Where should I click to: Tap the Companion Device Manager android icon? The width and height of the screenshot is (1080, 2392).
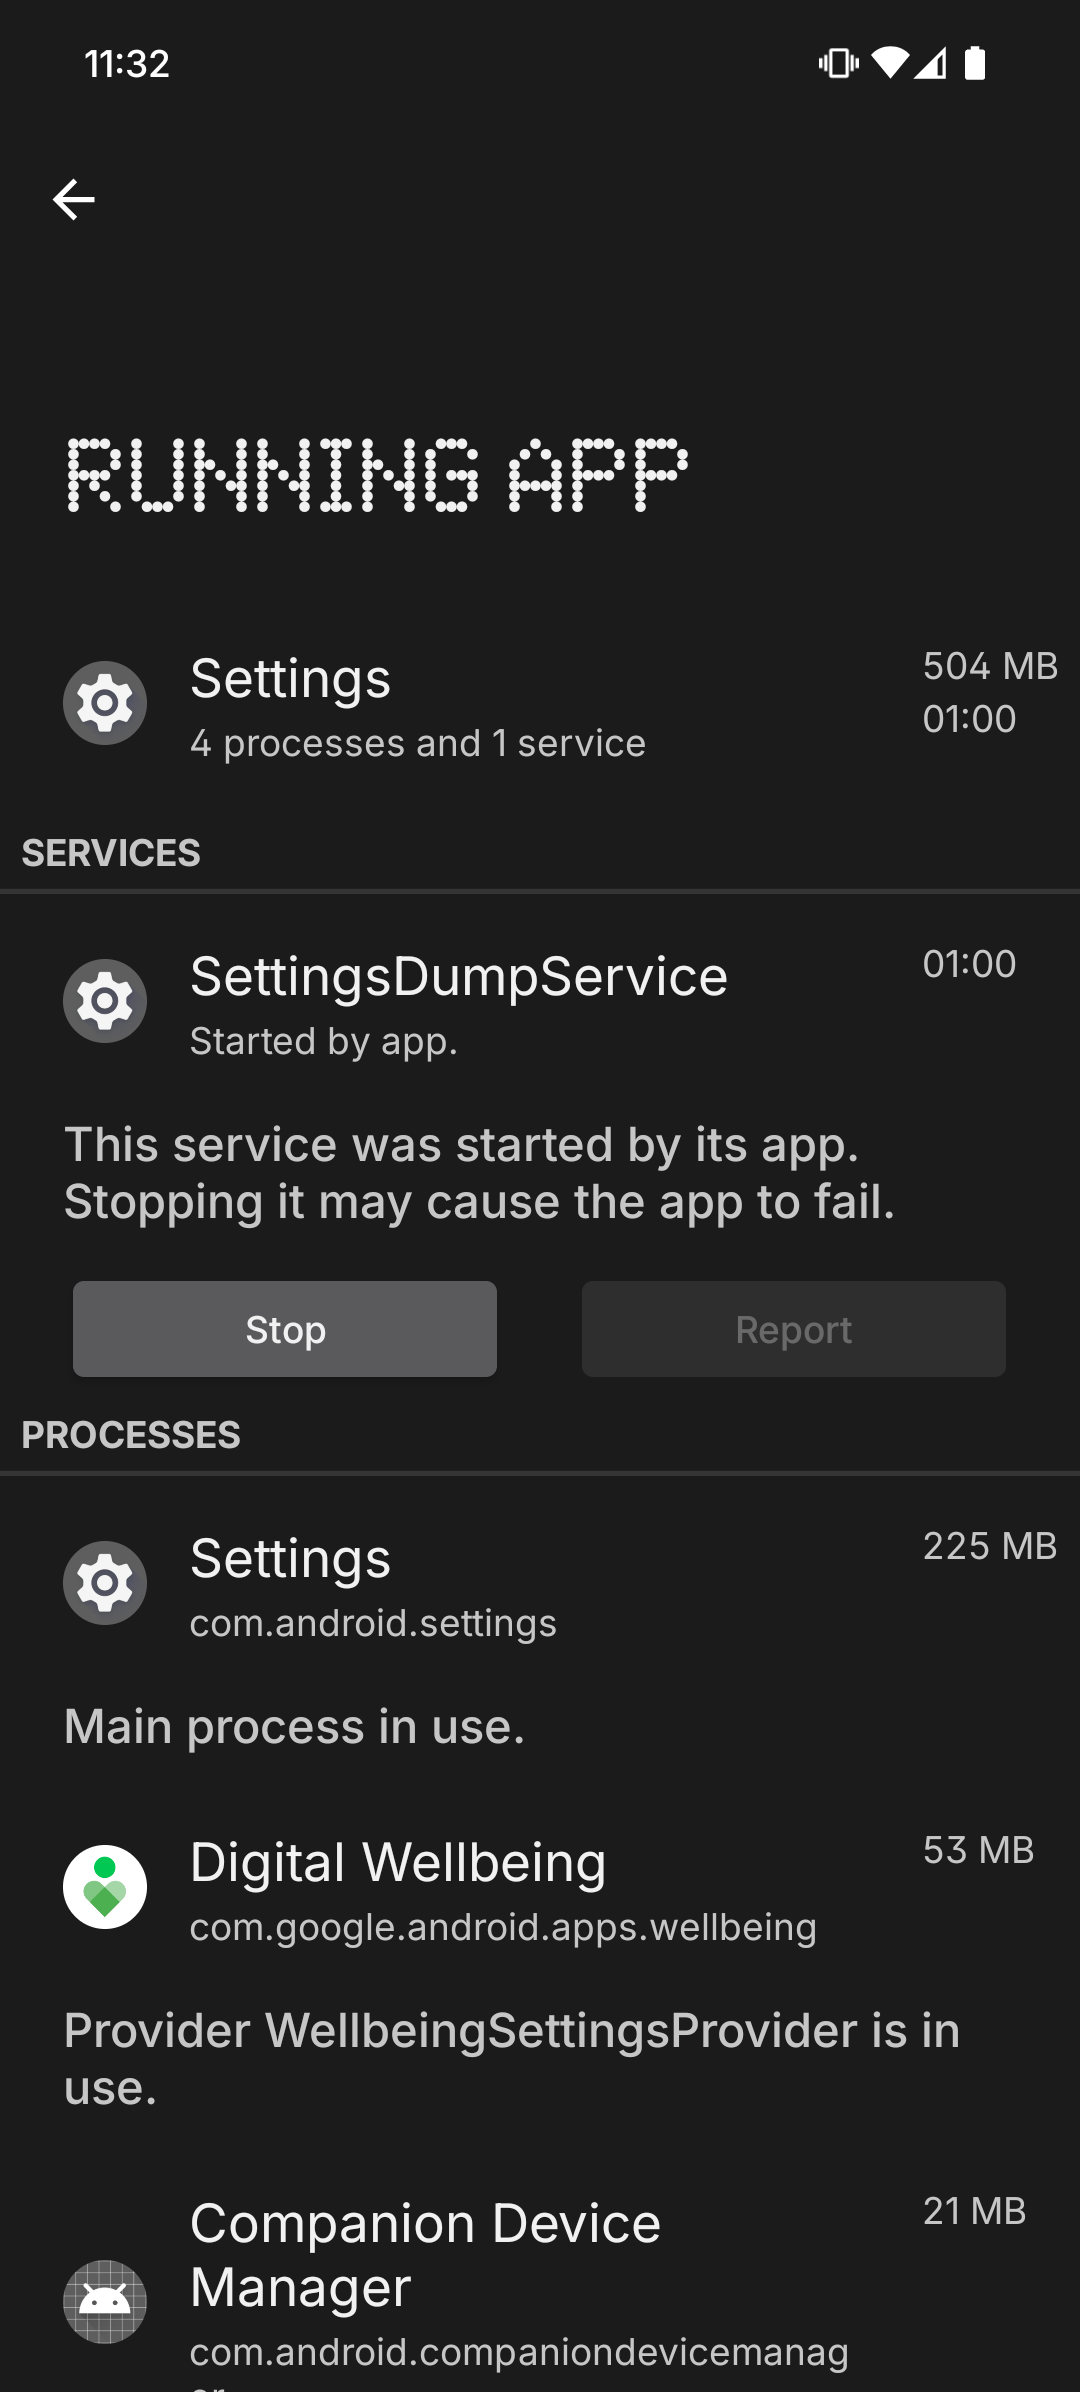105,2301
